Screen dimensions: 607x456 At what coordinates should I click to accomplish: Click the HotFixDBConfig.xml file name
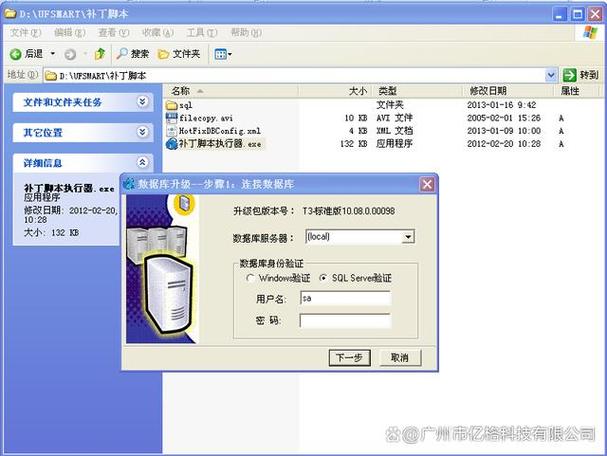[x=219, y=131]
